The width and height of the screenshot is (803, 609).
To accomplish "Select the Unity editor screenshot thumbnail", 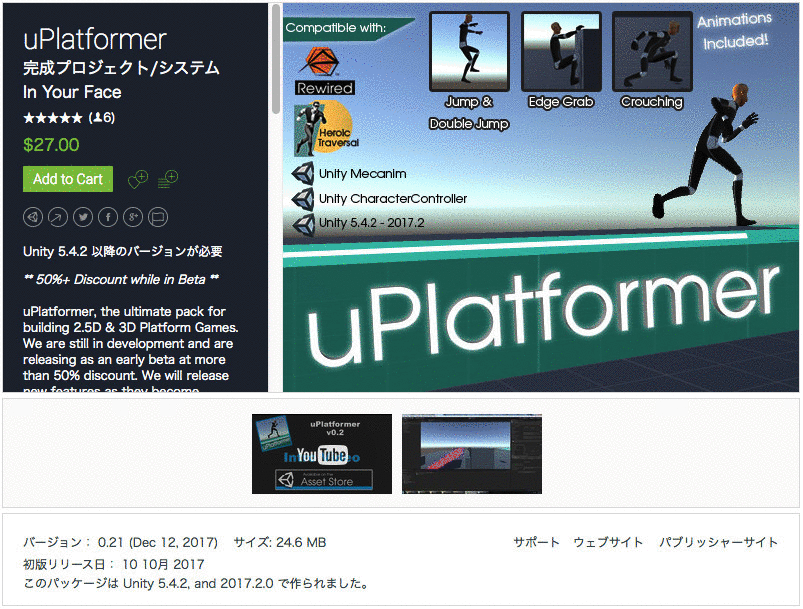I will coord(472,454).
